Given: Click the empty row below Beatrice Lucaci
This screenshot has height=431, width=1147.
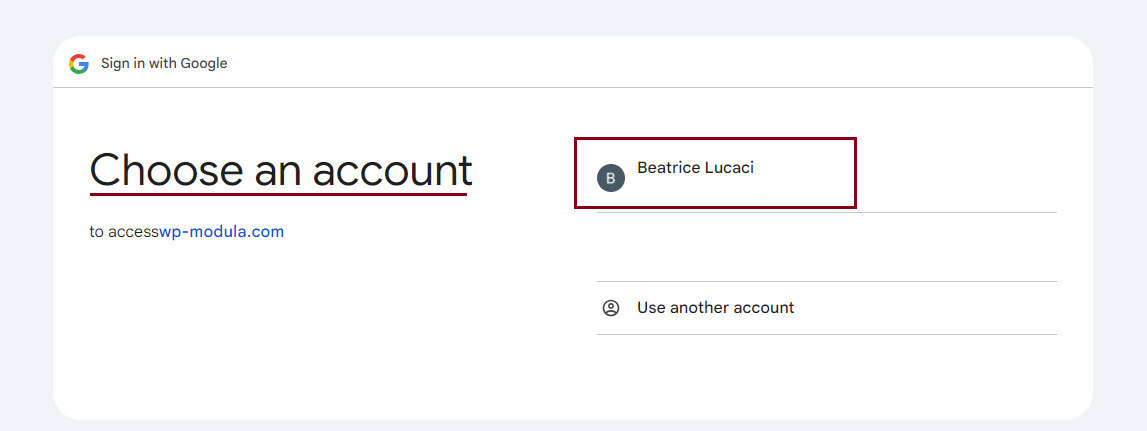Looking at the screenshot, I should click(x=826, y=247).
